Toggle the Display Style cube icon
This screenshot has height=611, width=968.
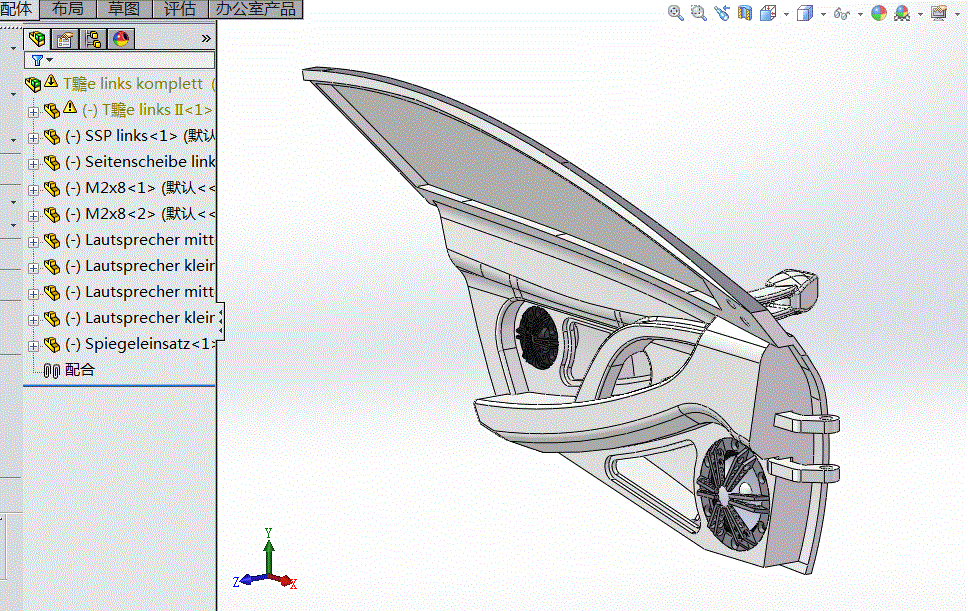[803, 12]
